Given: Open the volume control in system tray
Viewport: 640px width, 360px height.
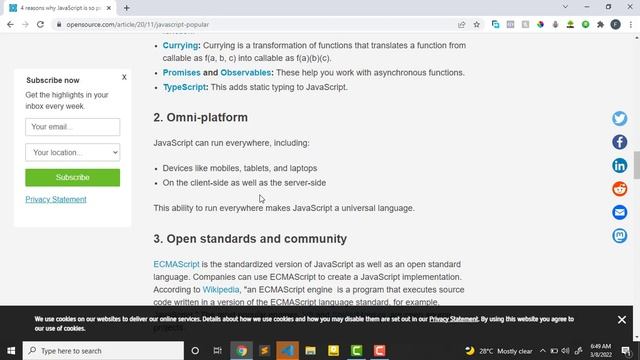Looking at the screenshot, I should coord(565,351).
